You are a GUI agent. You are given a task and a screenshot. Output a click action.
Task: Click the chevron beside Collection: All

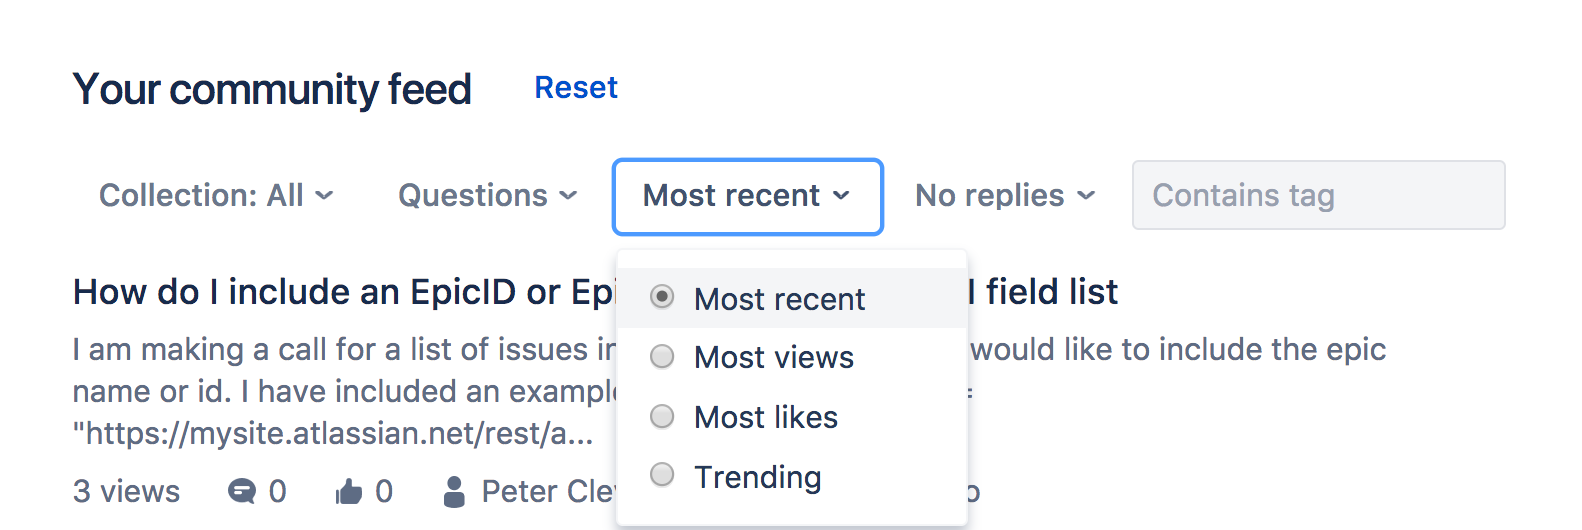pyautogui.click(x=324, y=196)
